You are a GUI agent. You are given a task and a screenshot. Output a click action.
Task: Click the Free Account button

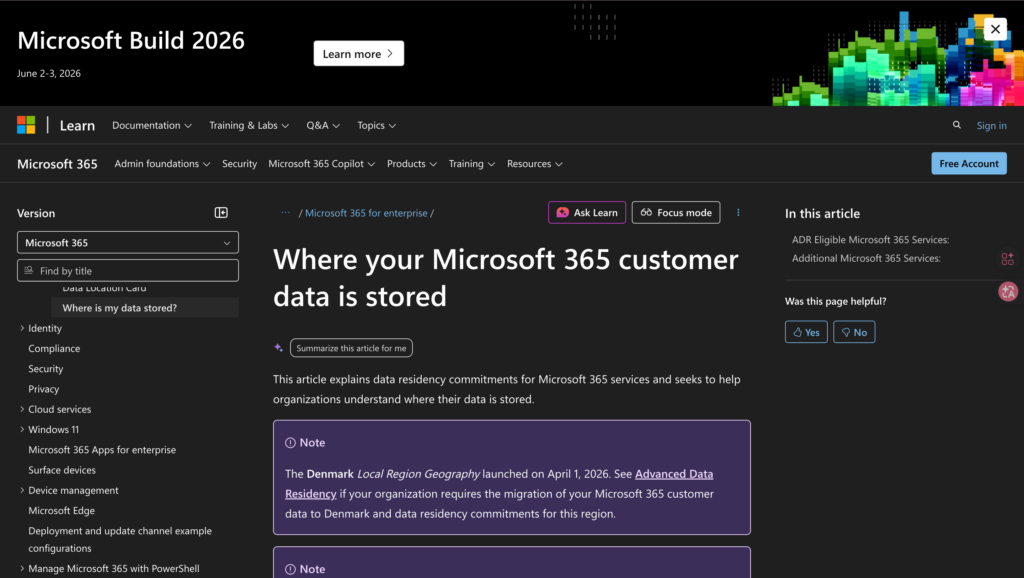click(968, 164)
